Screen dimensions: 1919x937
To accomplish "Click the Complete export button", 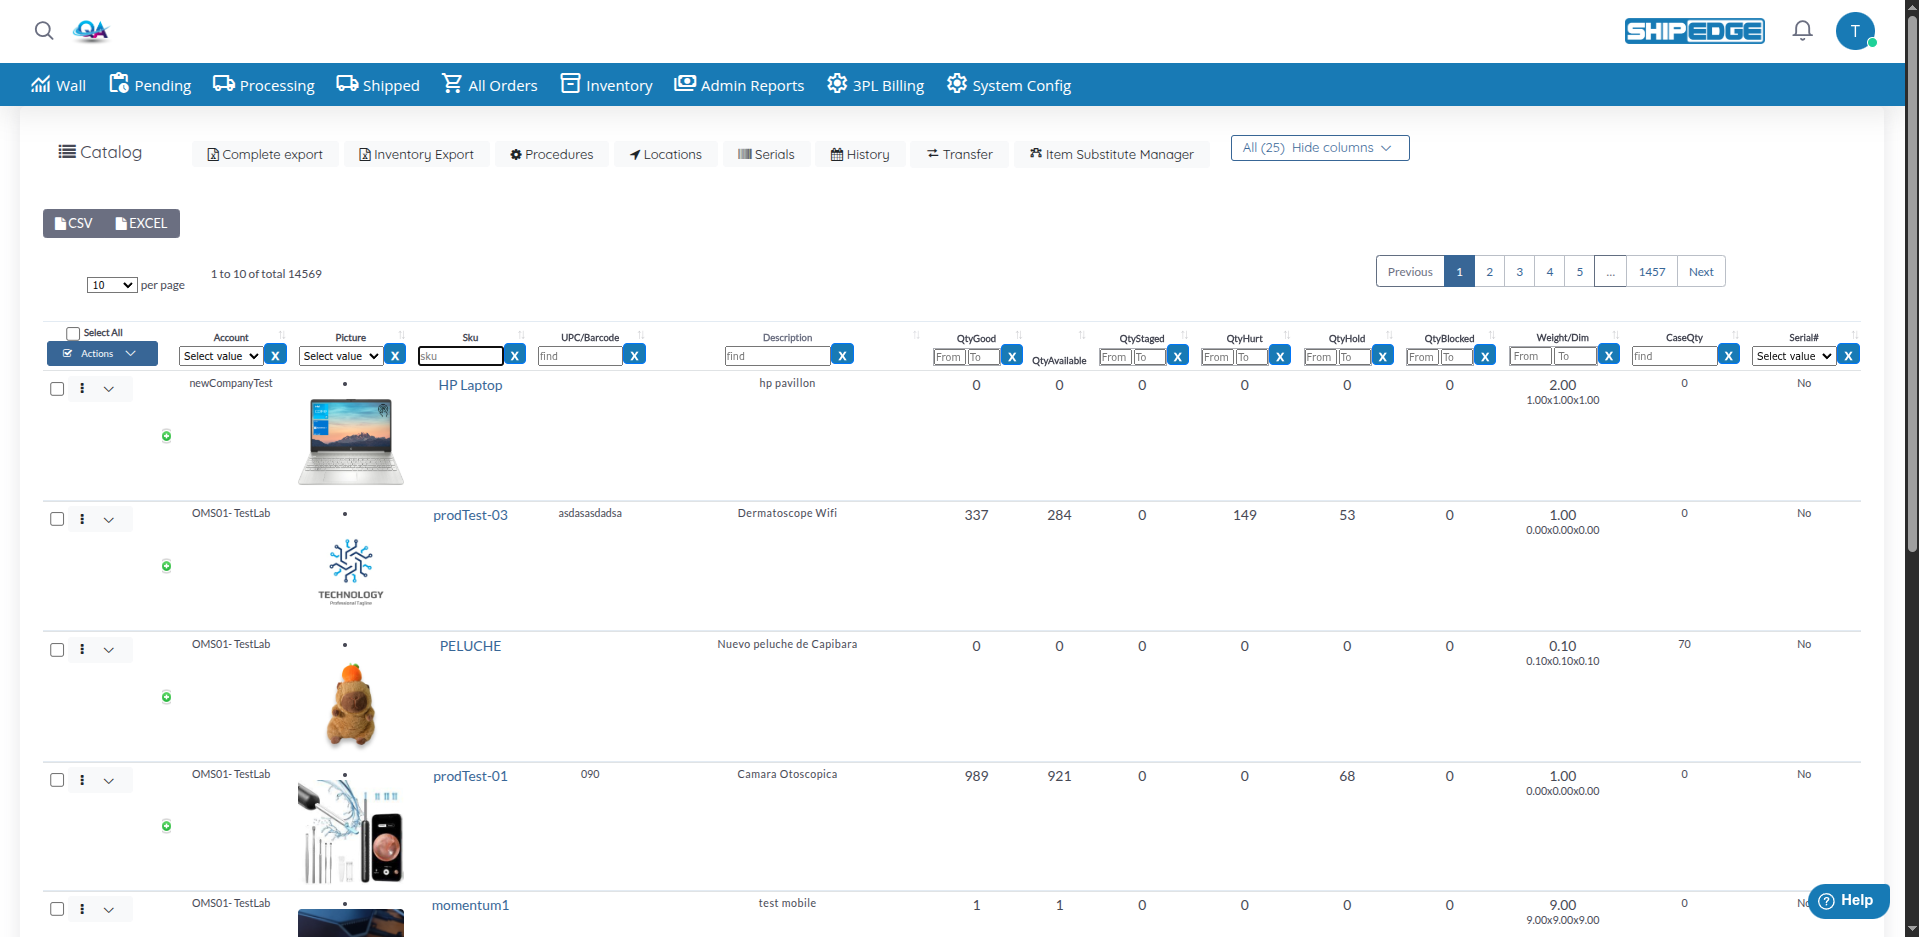I will click(265, 154).
